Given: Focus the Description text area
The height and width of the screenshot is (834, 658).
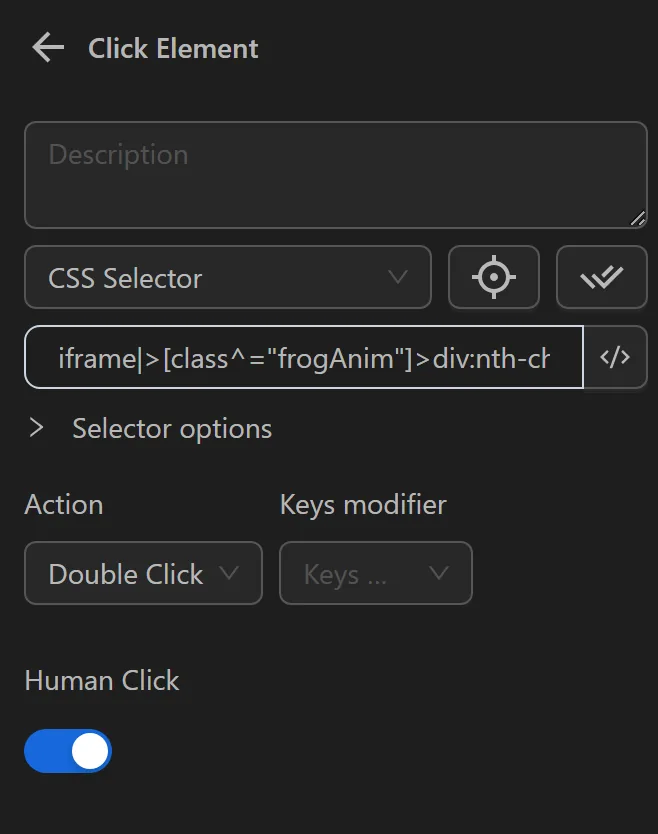Looking at the screenshot, I should [x=335, y=175].
